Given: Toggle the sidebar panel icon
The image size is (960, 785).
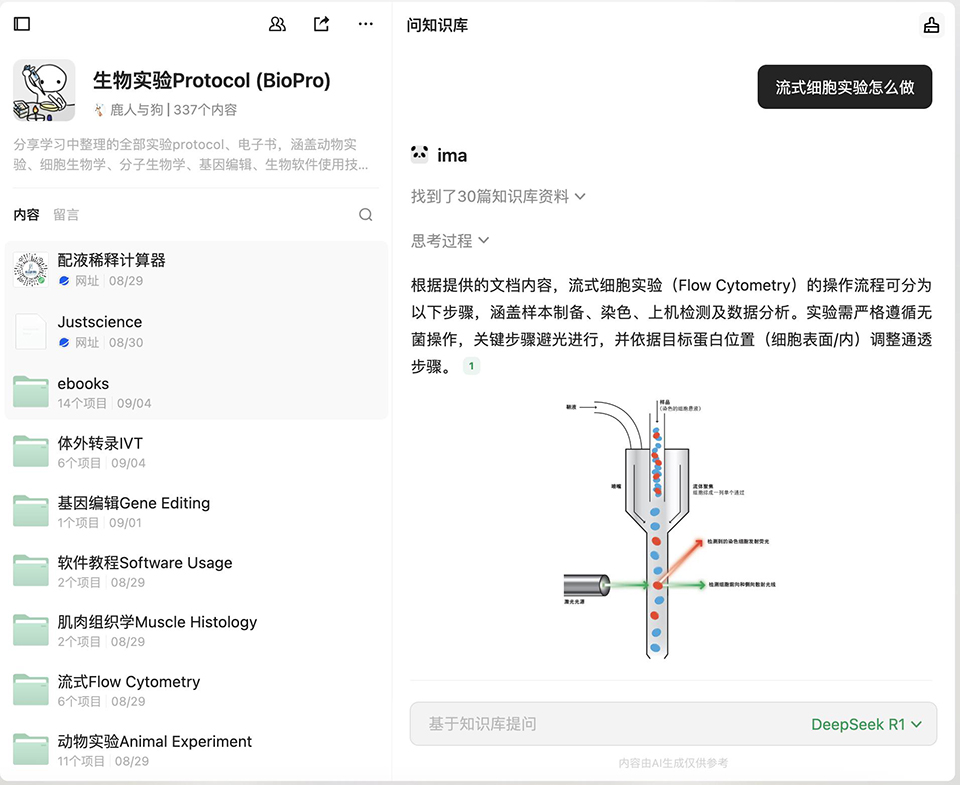Looking at the screenshot, I should (x=22, y=24).
